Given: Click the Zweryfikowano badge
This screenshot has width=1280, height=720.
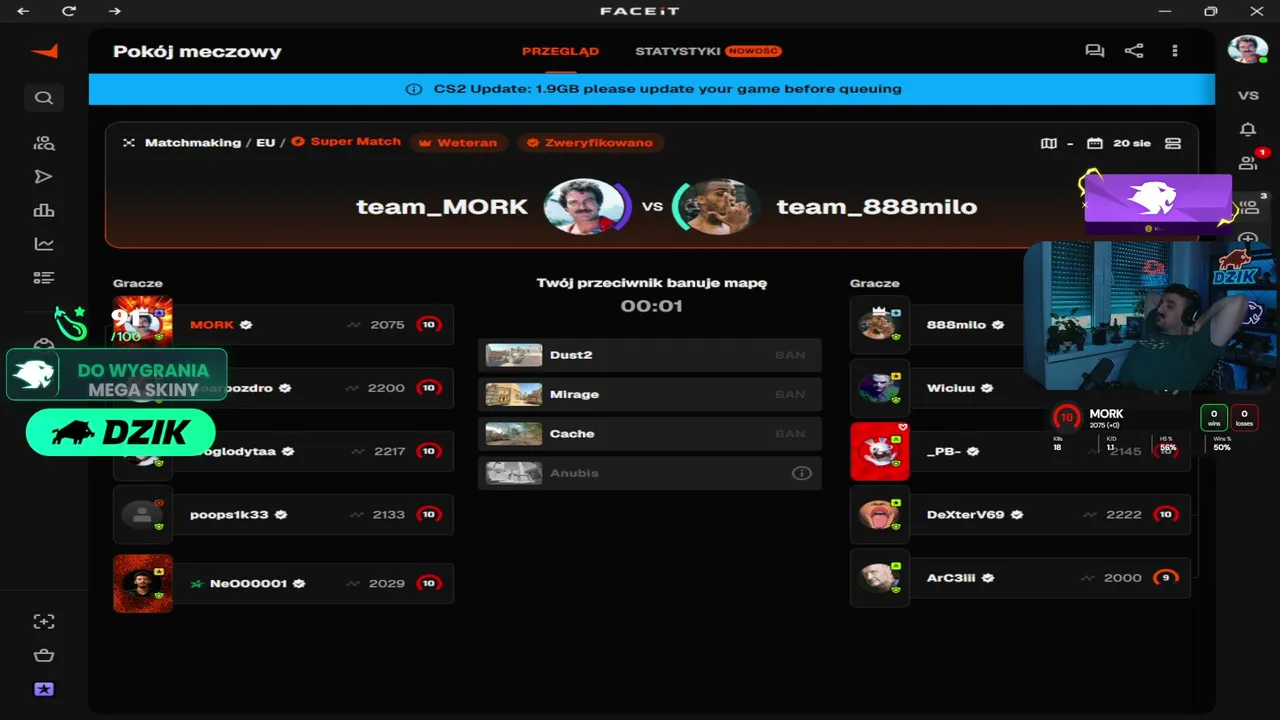Looking at the screenshot, I should 590,143.
